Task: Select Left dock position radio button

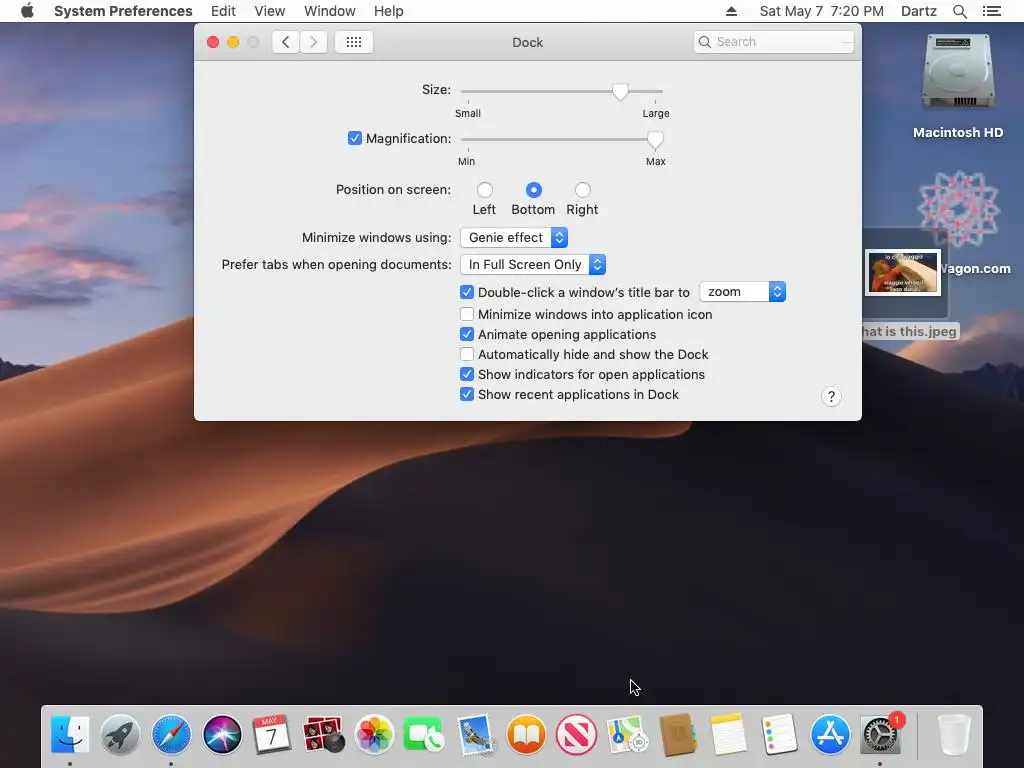Action: [485, 190]
